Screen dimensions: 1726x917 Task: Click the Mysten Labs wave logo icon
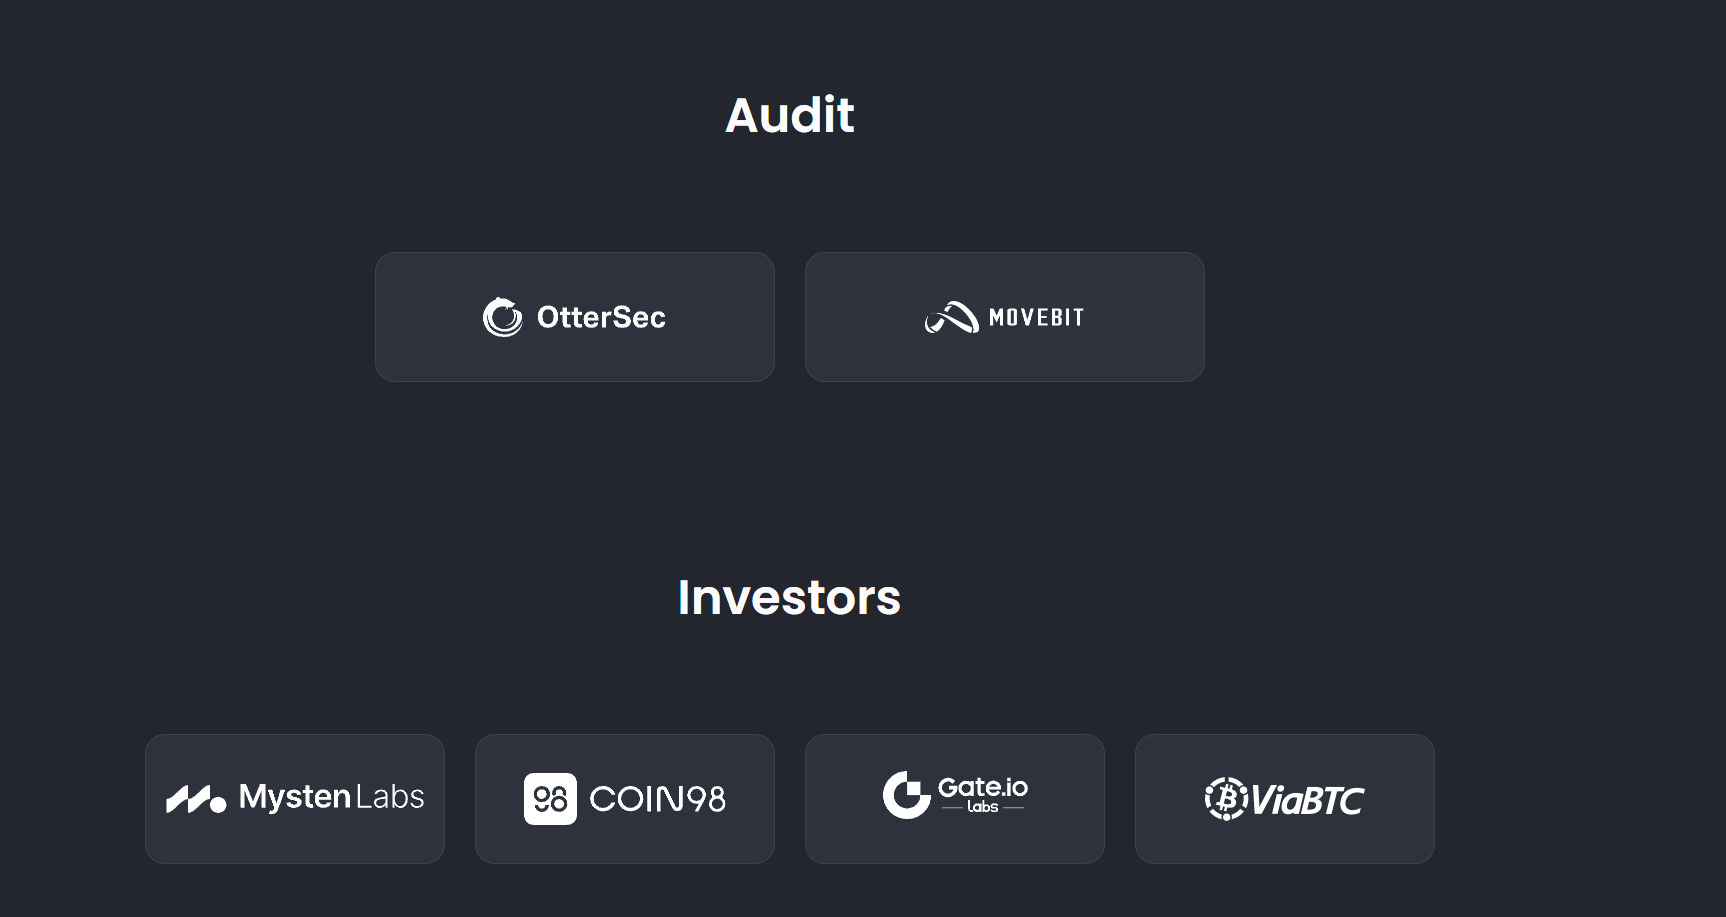click(x=196, y=799)
